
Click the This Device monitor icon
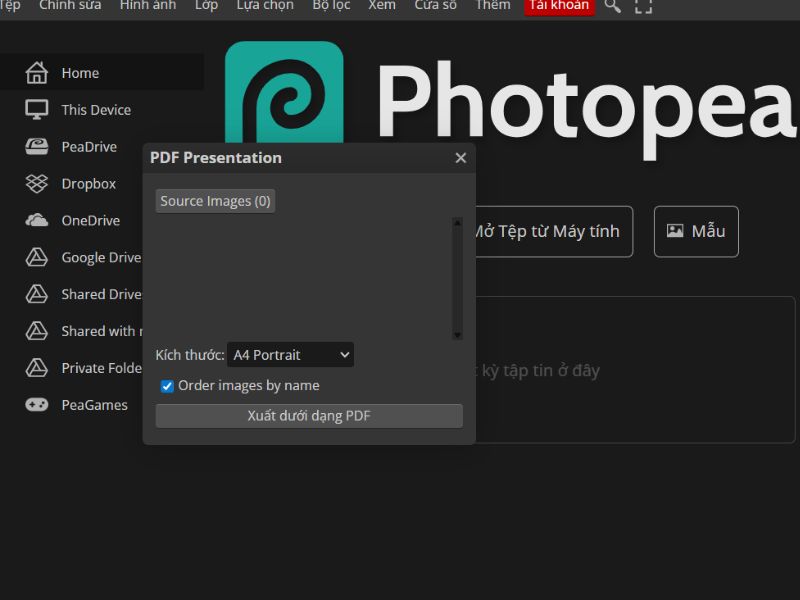tap(37, 110)
